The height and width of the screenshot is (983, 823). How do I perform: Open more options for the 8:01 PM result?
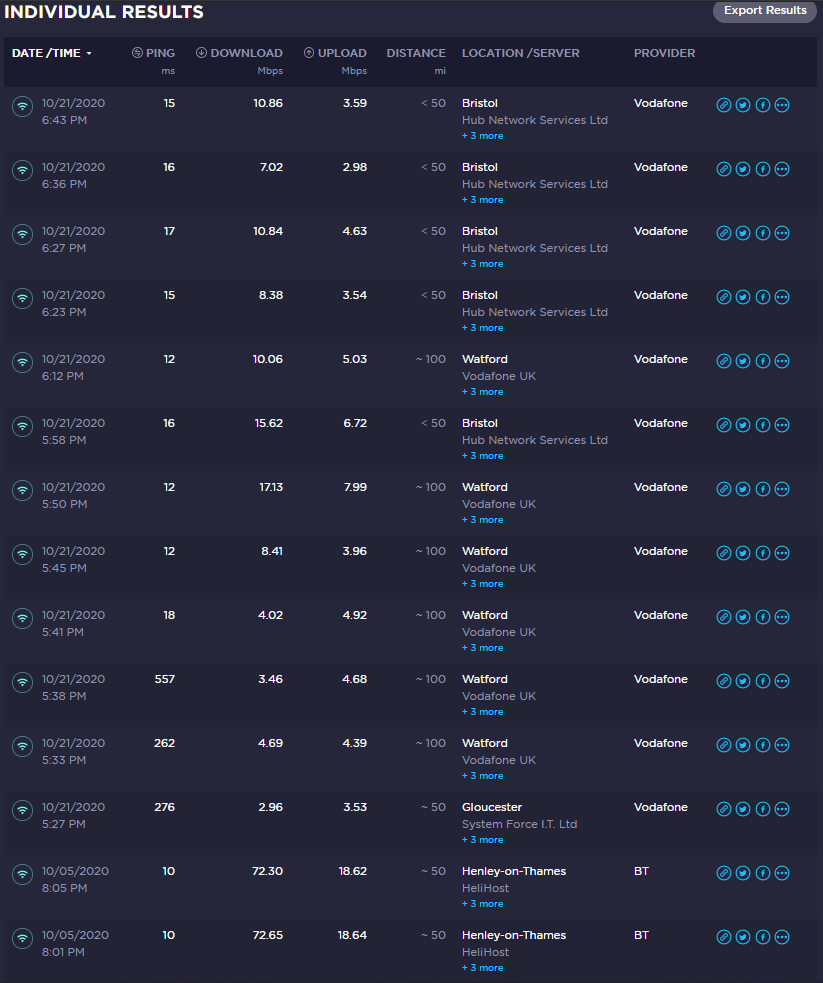coord(782,937)
